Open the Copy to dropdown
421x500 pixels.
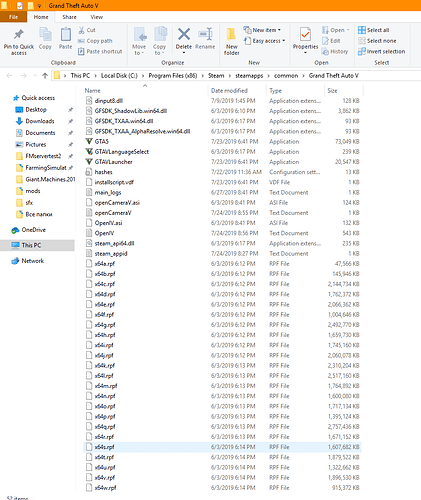click(160, 41)
